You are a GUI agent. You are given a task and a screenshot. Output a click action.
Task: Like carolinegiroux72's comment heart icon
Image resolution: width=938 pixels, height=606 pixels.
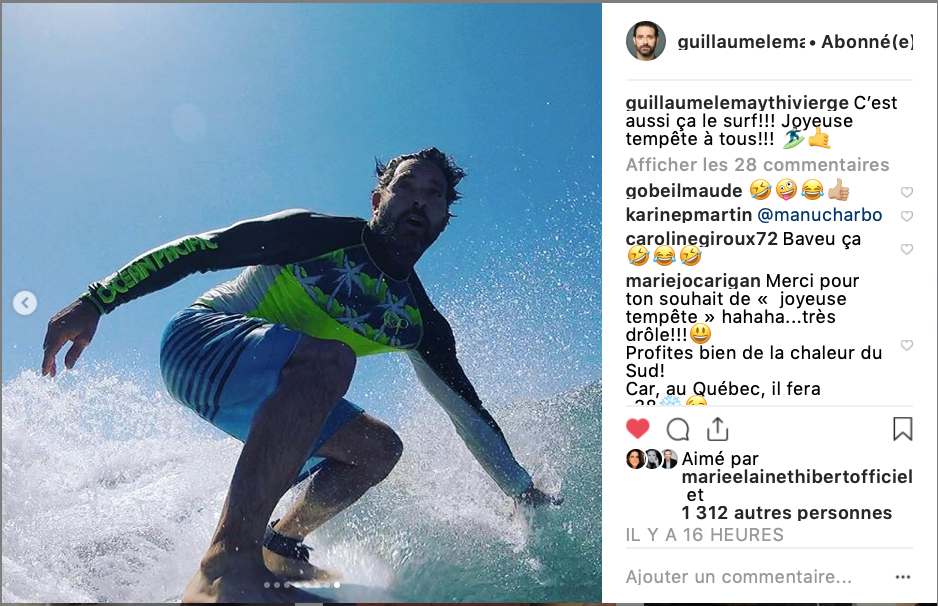click(907, 249)
